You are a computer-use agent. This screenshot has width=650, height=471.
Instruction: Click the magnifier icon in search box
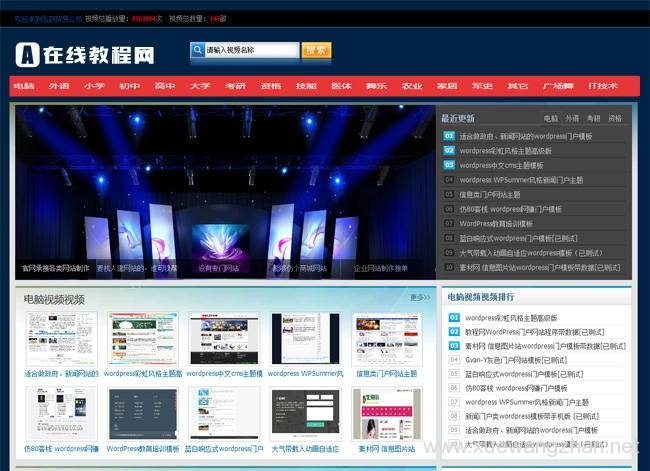click(x=197, y=50)
